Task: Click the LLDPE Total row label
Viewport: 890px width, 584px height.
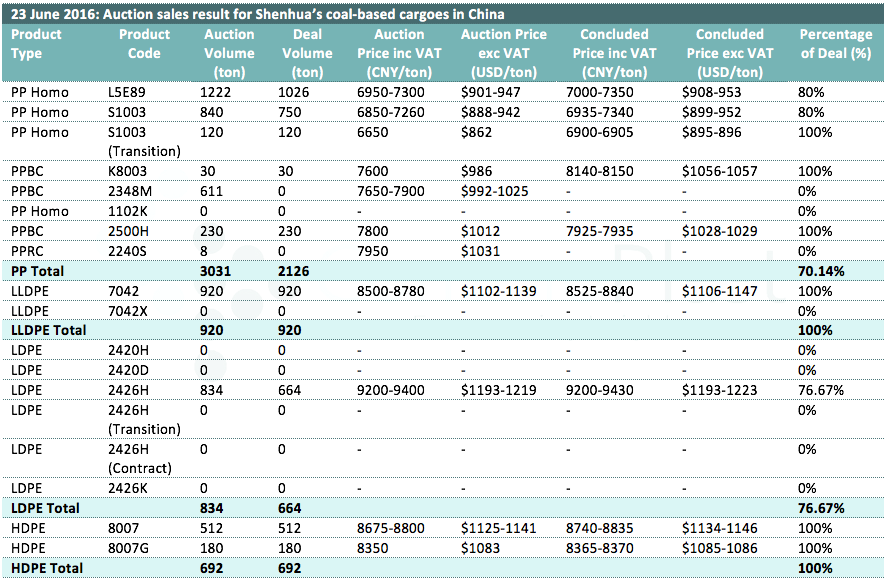Action: (x=48, y=329)
